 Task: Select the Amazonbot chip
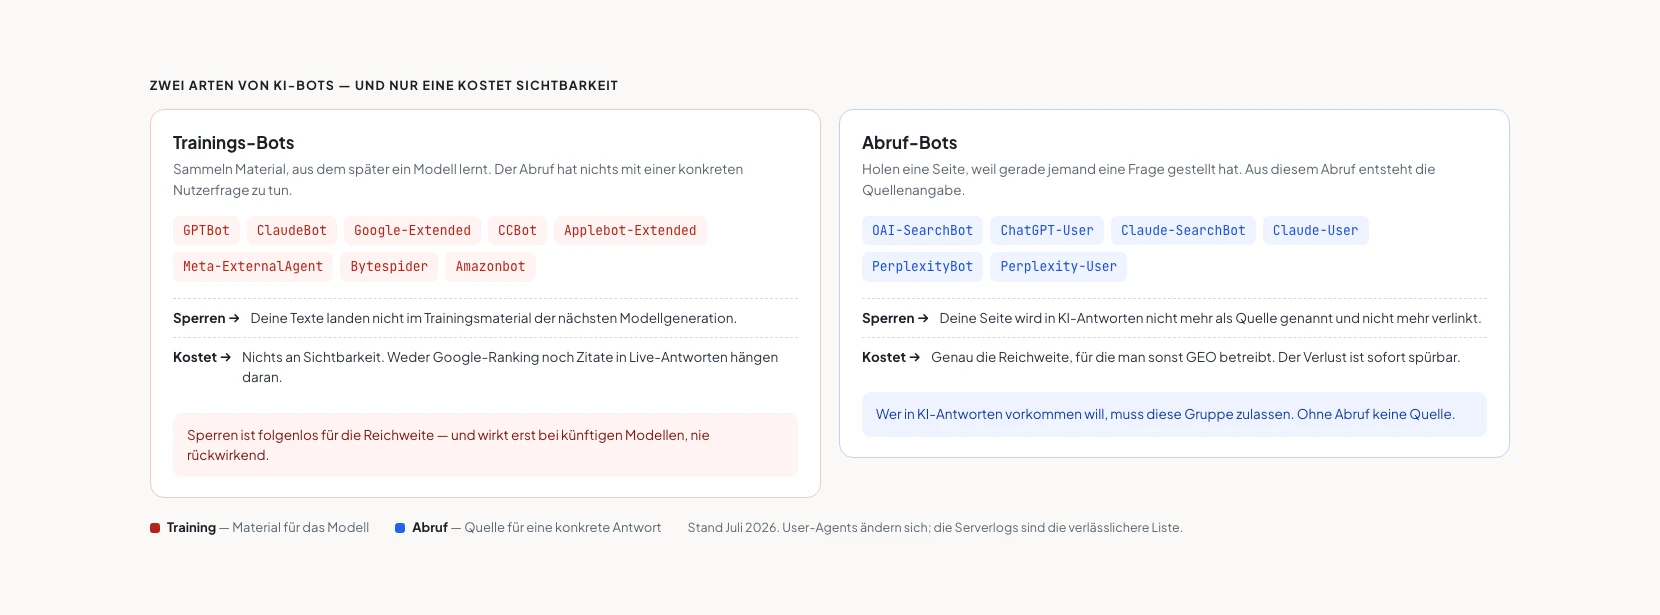point(490,266)
